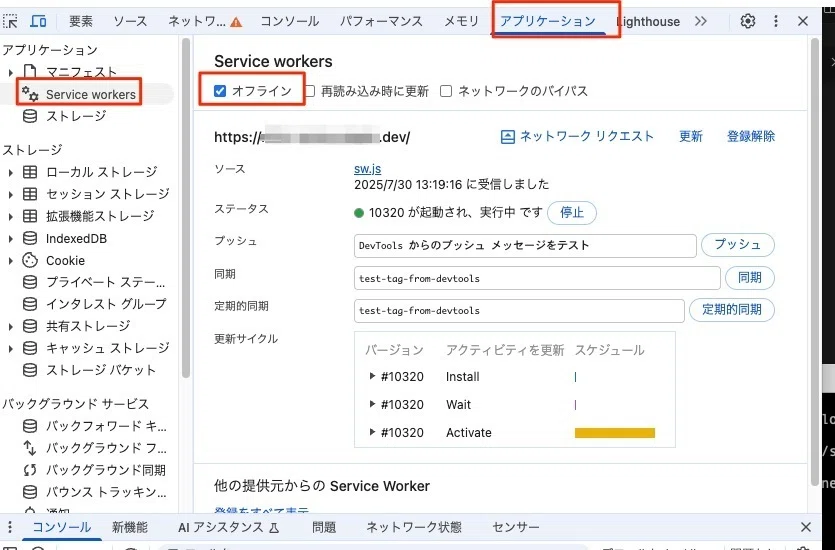The height and width of the screenshot is (550, 835).
Task: Click the 同期 button
Action: (750, 277)
